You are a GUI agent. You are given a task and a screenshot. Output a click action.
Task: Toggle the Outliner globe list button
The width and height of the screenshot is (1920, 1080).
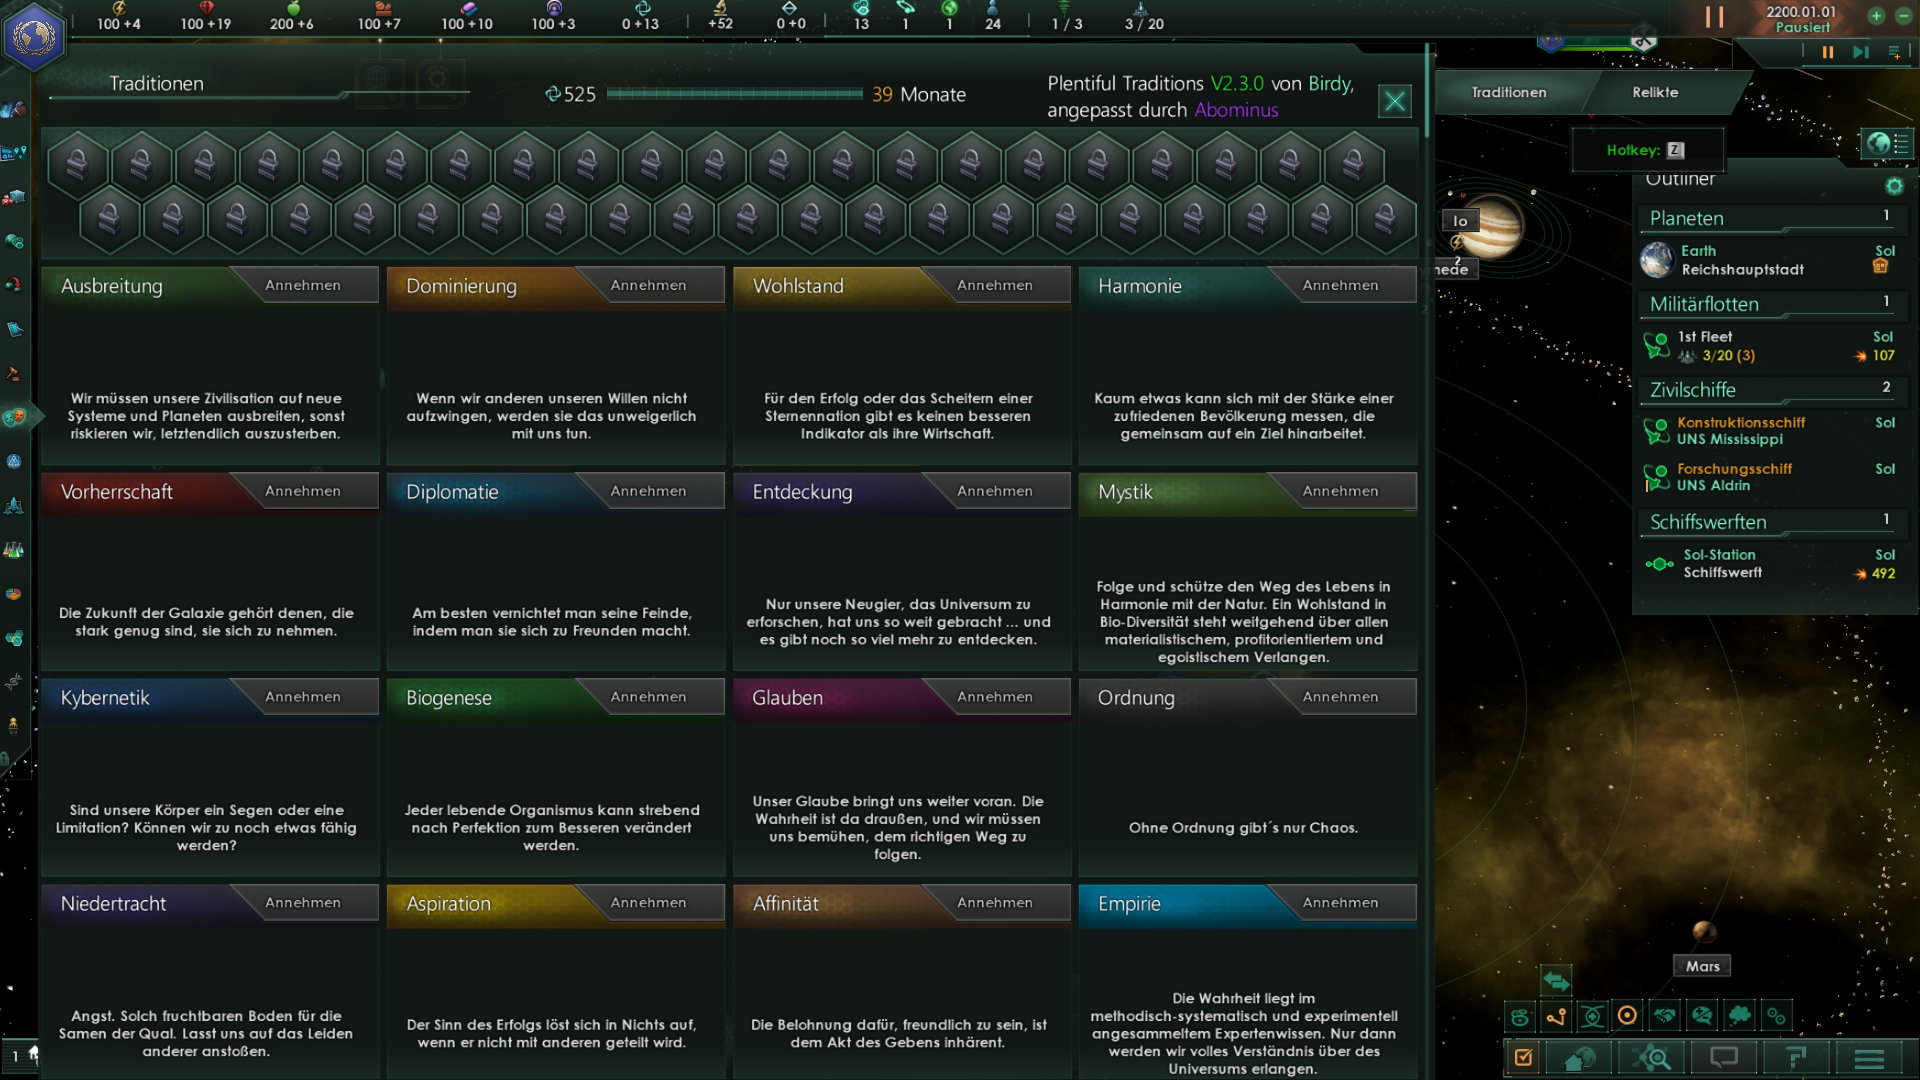(1888, 144)
